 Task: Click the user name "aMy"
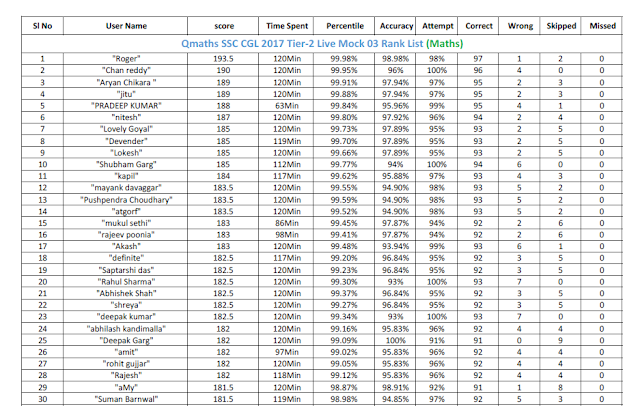pyautogui.click(x=126, y=388)
